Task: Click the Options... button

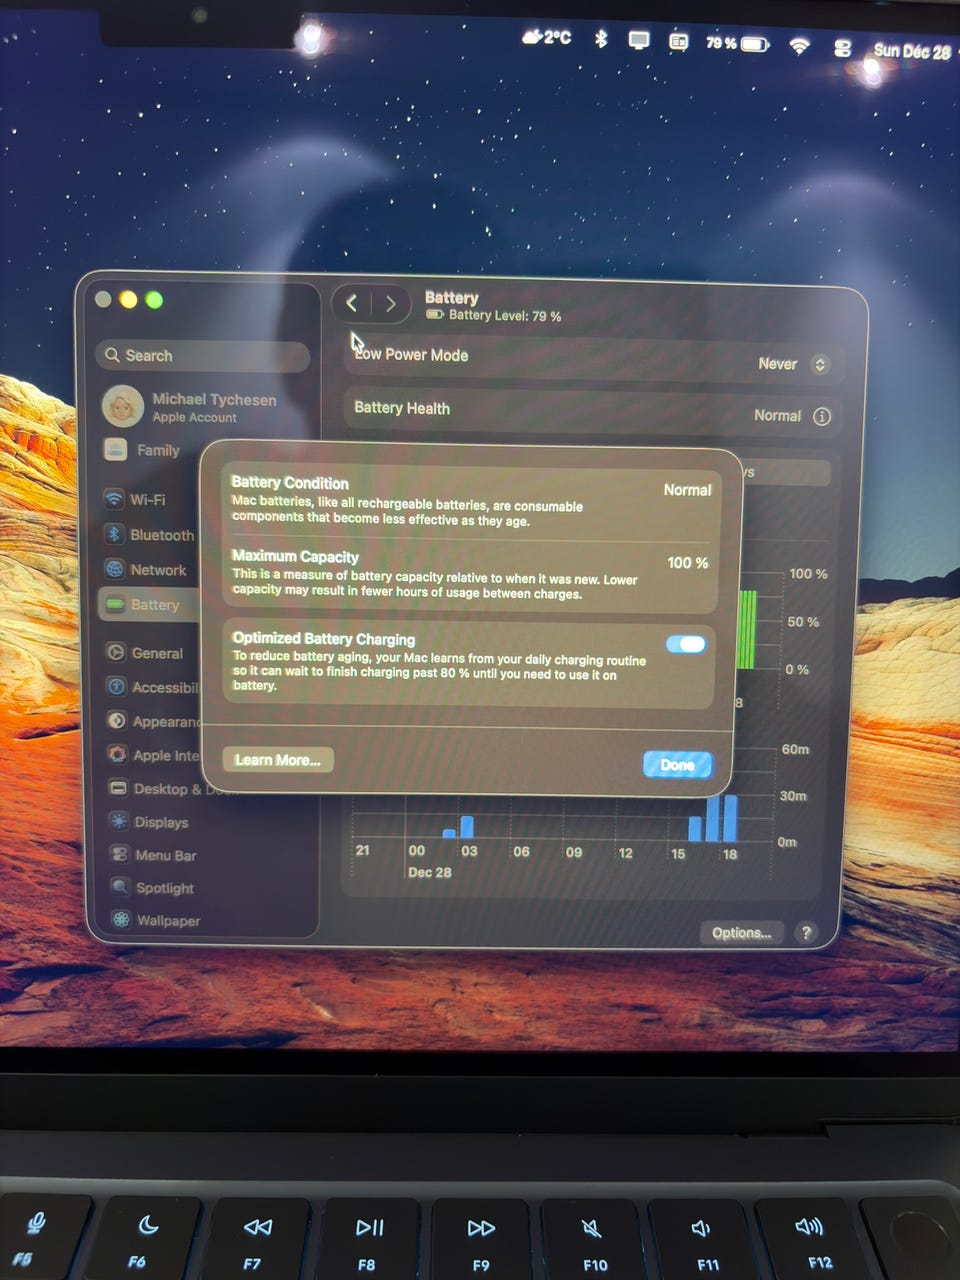Action: (x=741, y=933)
